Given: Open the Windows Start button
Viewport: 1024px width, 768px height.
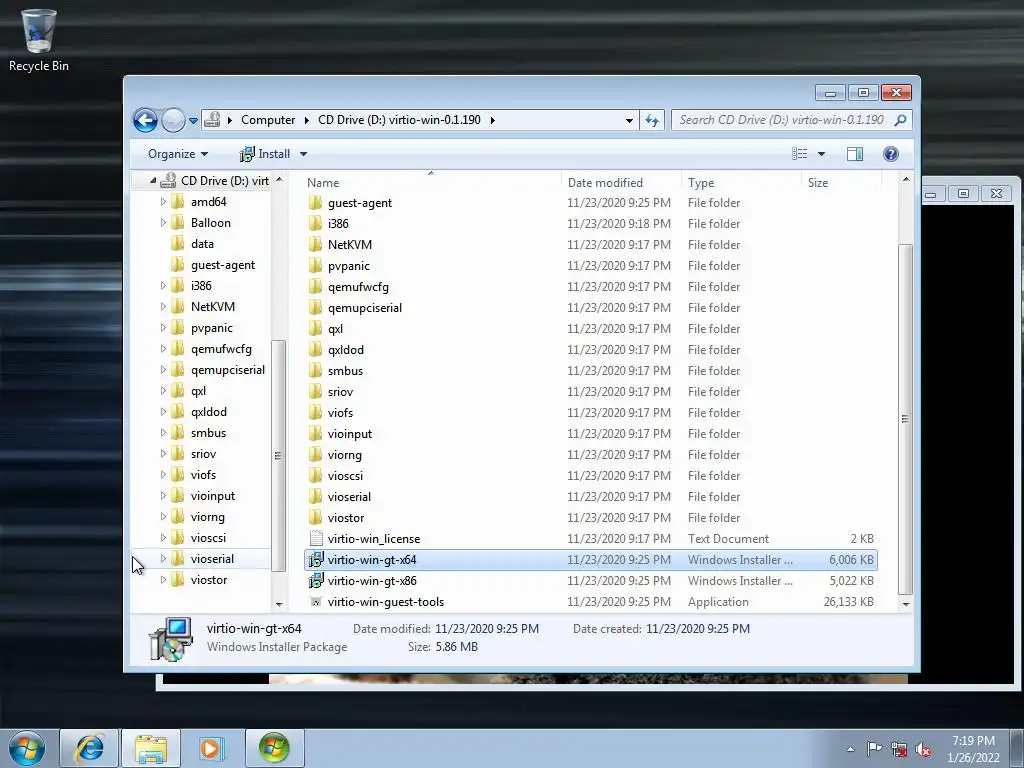Looking at the screenshot, I should [x=27, y=748].
